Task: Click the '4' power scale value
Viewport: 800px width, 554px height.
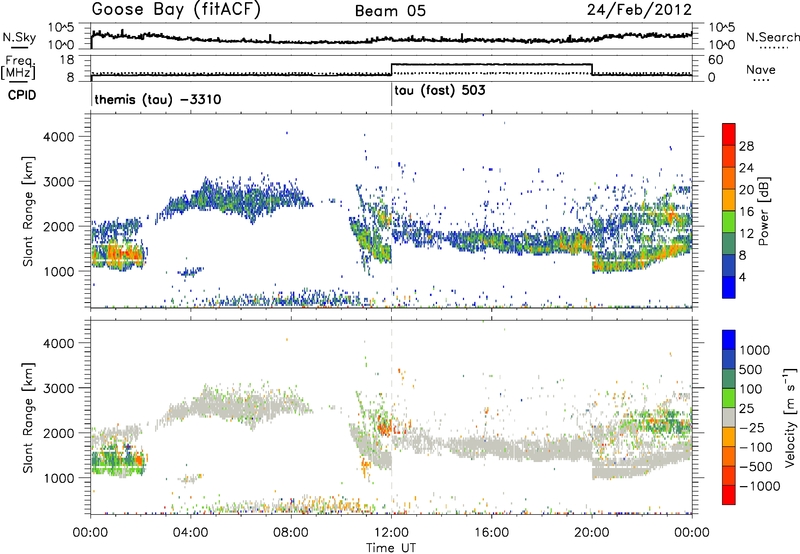Action: (742, 277)
